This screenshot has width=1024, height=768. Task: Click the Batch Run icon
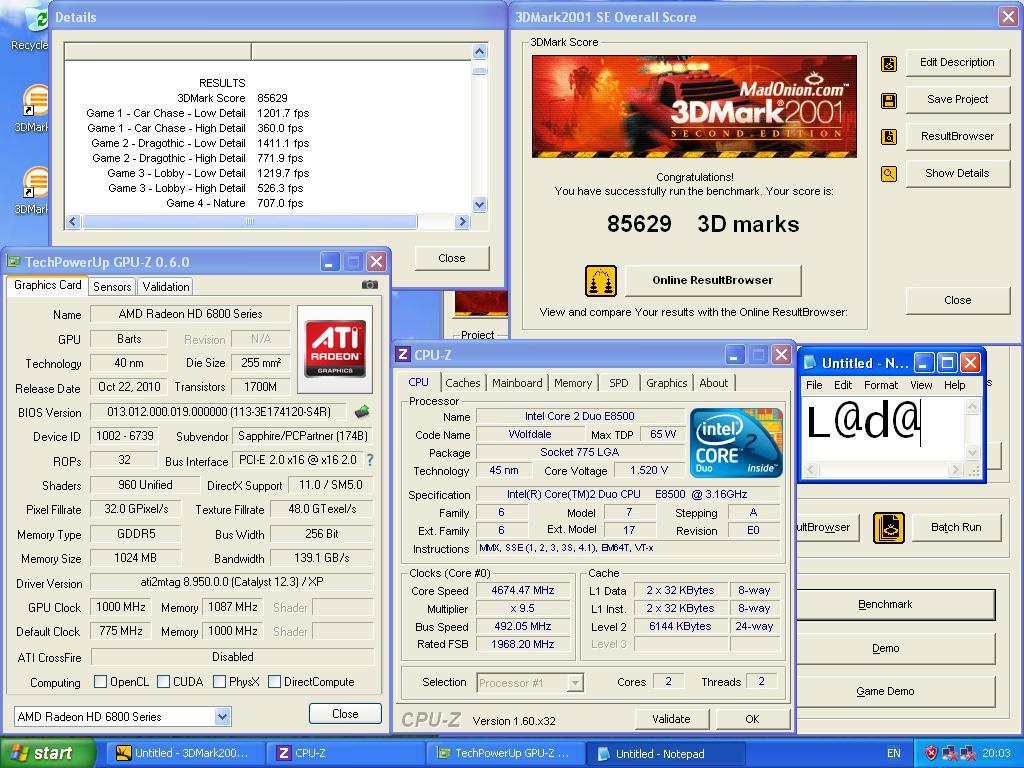tap(889, 528)
